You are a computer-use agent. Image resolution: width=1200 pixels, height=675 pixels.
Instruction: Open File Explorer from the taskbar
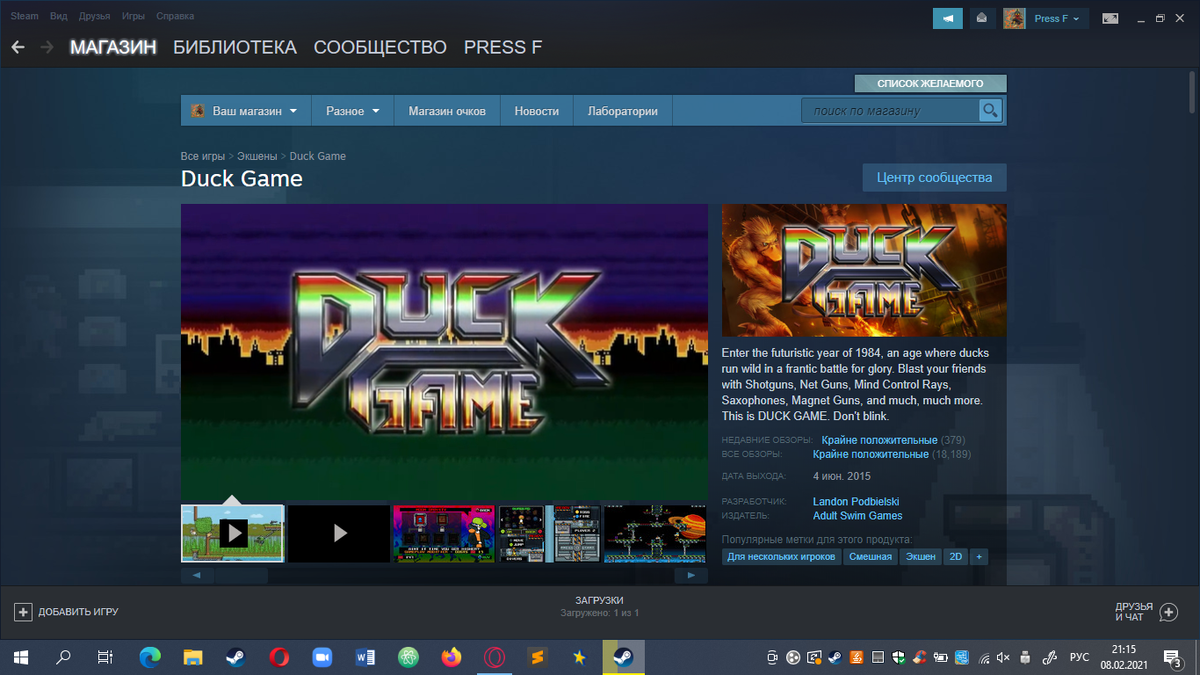193,657
